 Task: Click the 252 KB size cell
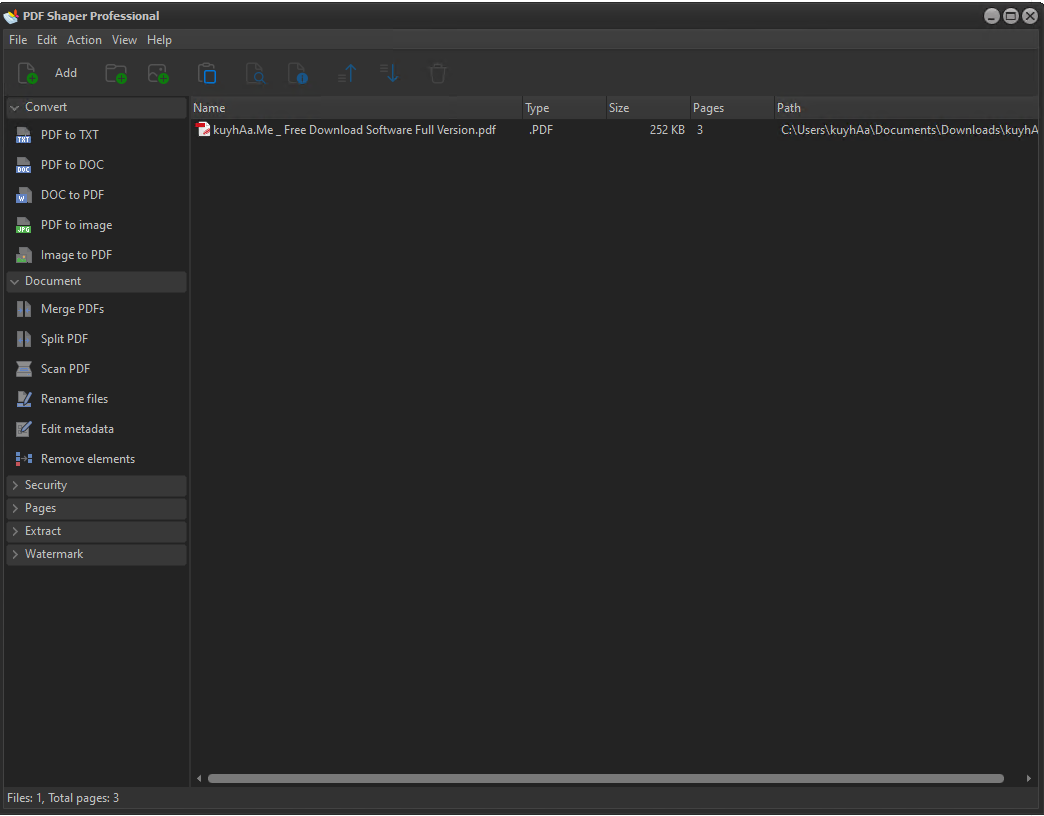[x=667, y=130]
